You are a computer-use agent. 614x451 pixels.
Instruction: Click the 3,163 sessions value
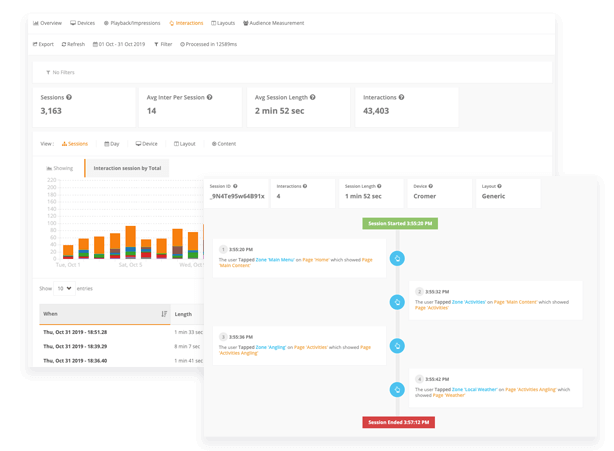click(51, 111)
